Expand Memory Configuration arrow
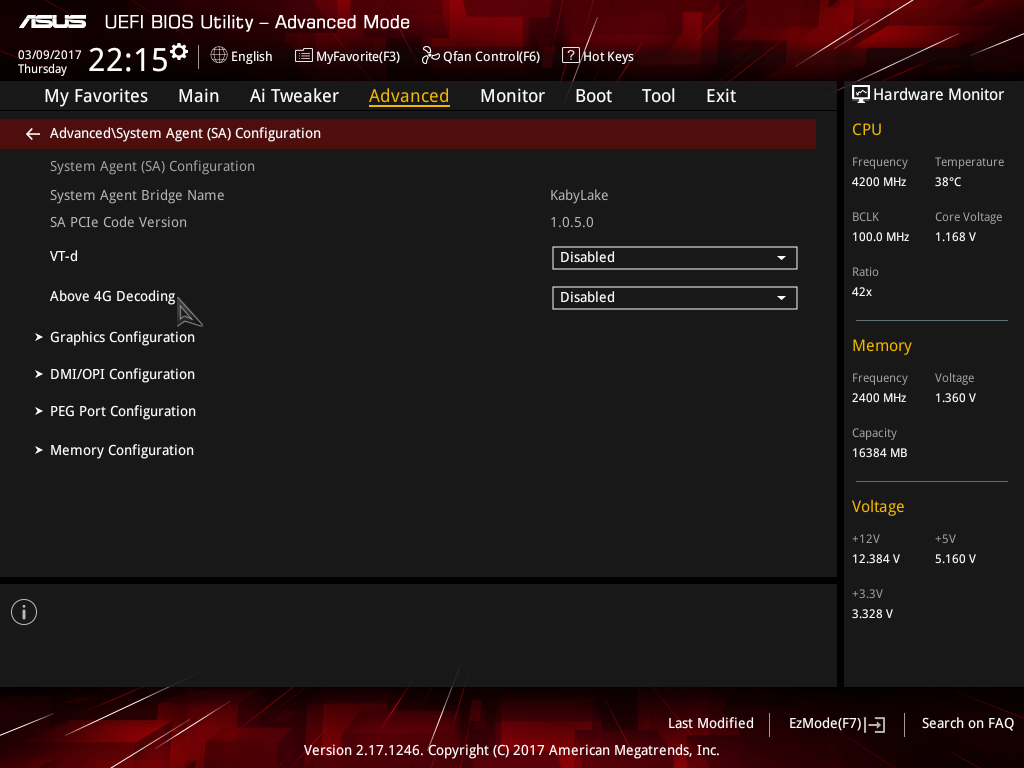Image resolution: width=1024 pixels, height=768 pixels. [39, 450]
